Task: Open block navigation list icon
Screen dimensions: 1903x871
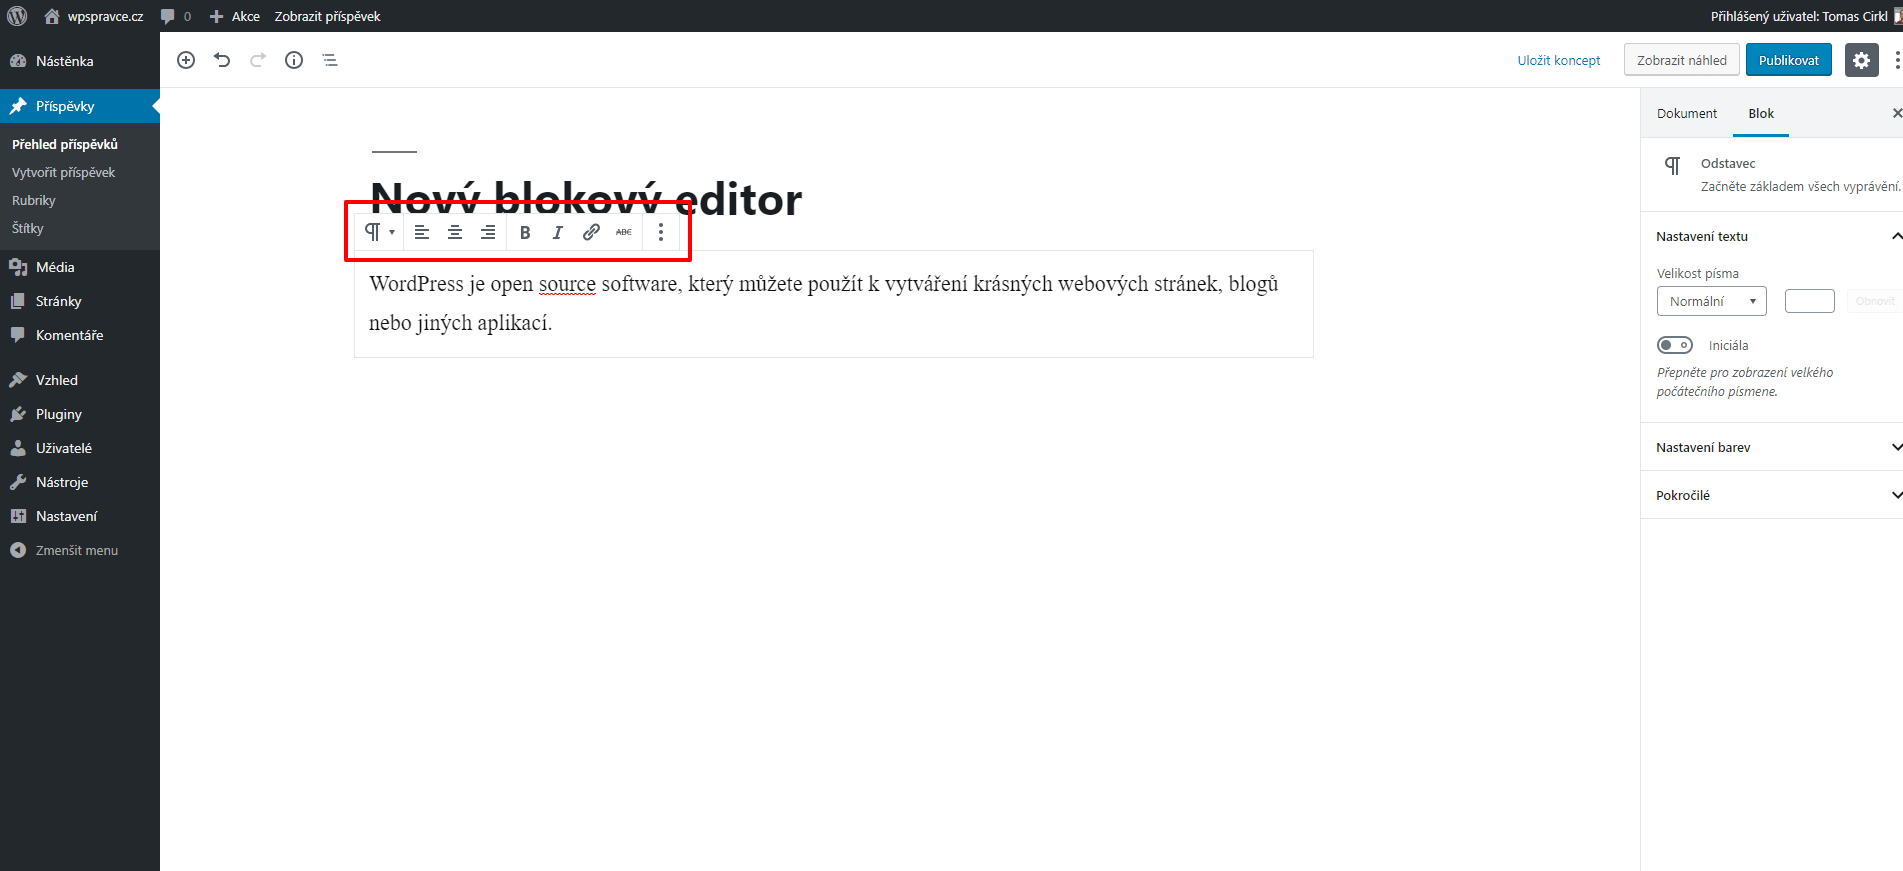Action: [x=330, y=60]
